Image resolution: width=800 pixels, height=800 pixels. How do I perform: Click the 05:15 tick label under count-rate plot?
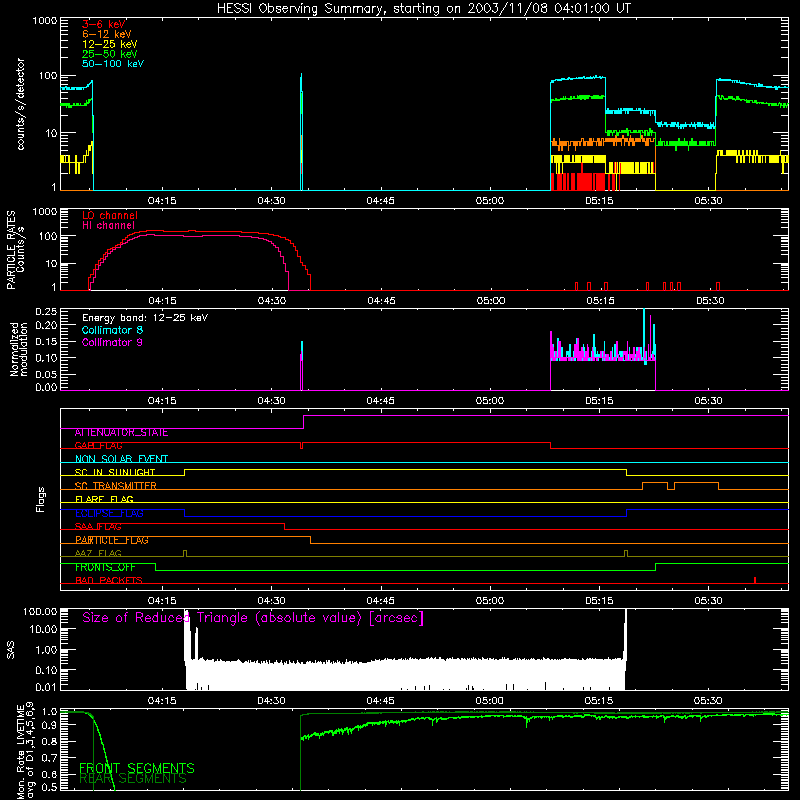(599, 201)
